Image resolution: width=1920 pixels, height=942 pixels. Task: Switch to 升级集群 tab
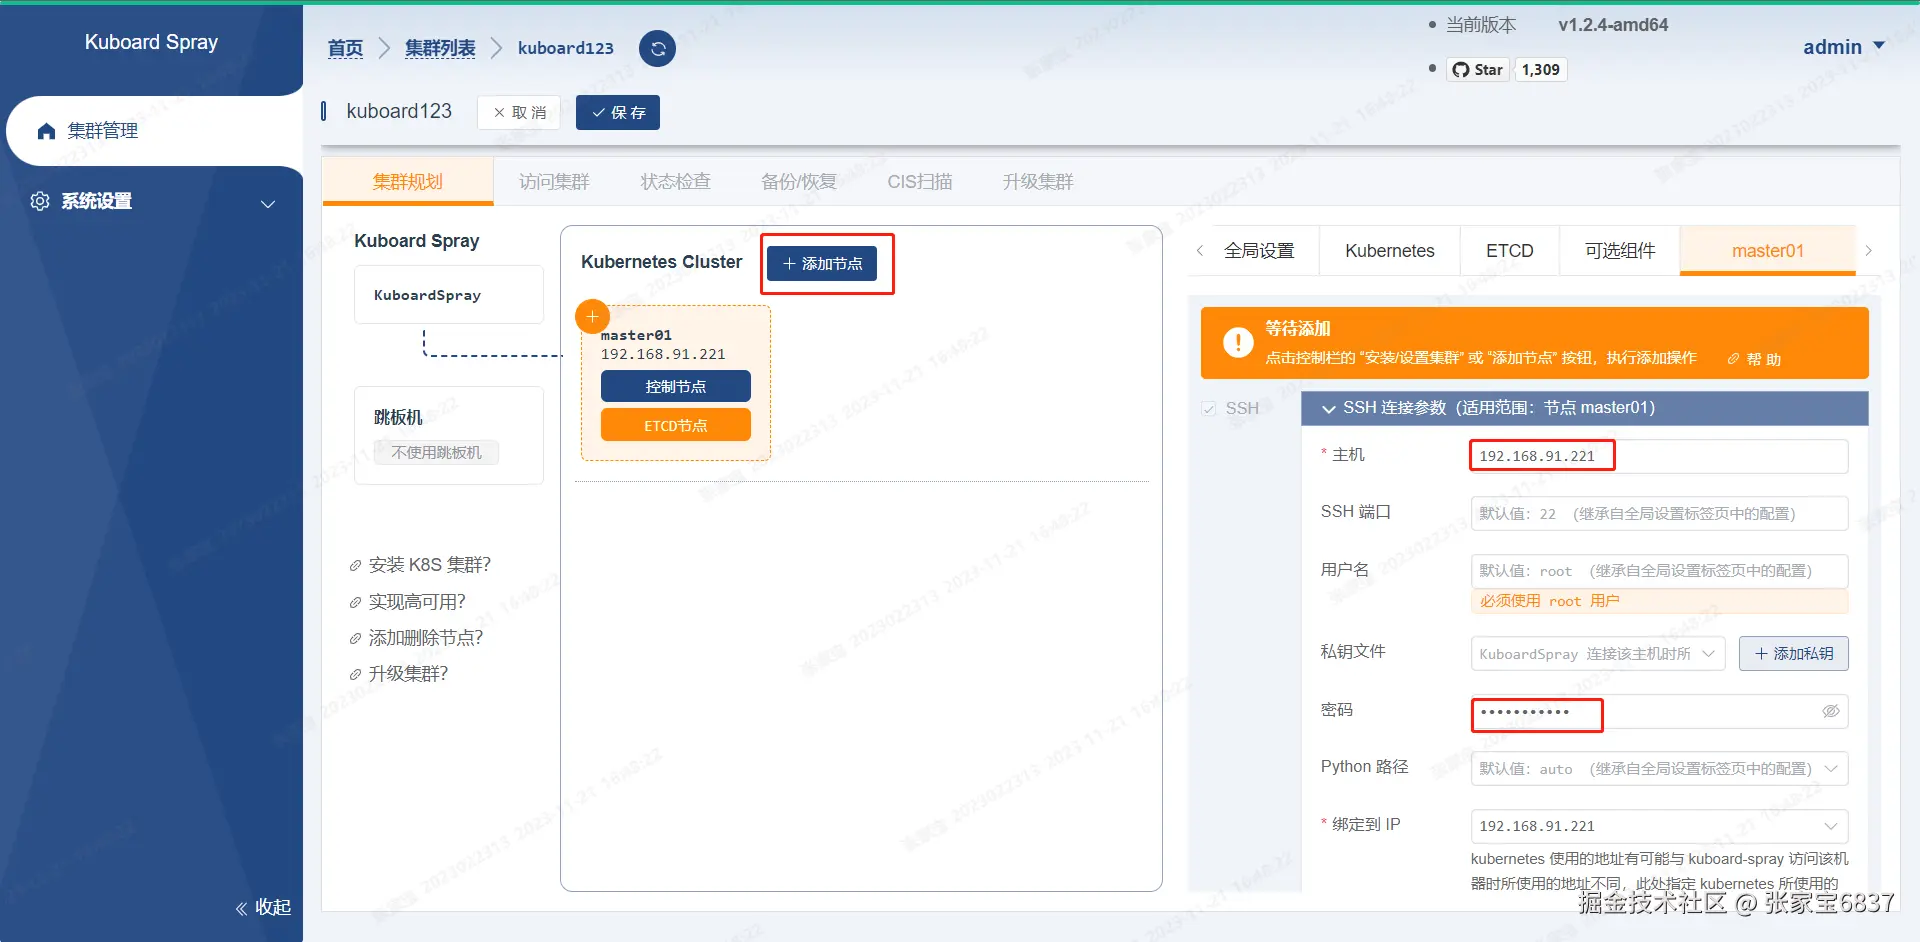1038,181
